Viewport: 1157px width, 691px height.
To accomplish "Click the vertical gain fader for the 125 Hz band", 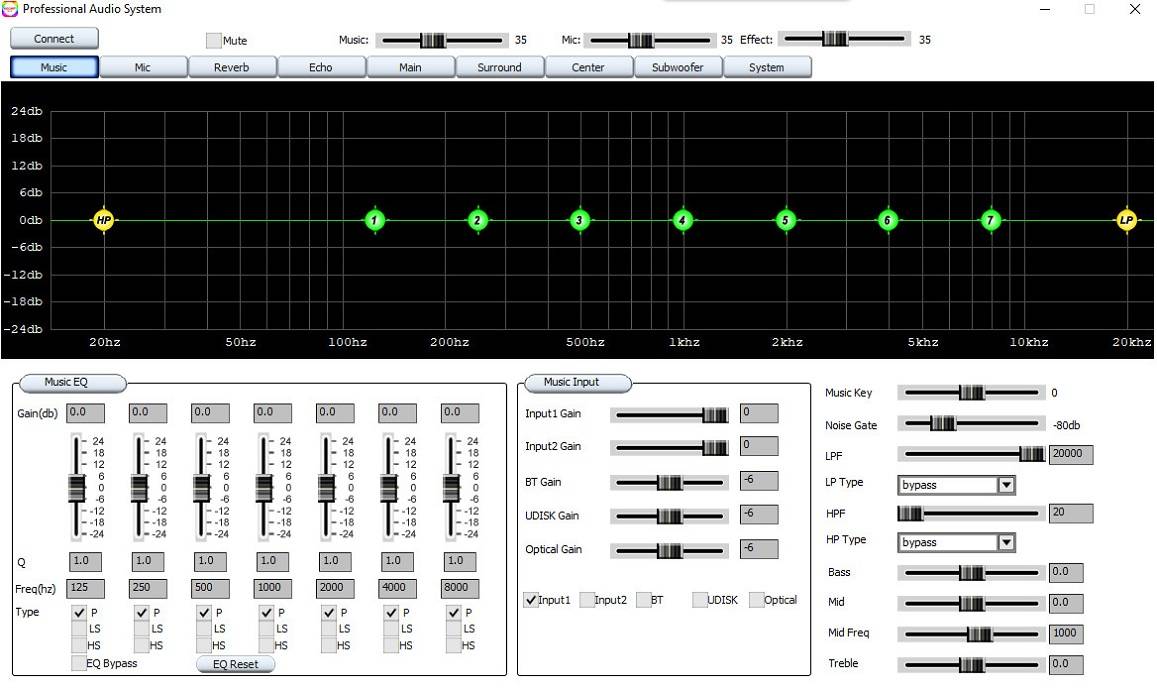I will pos(77,487).
